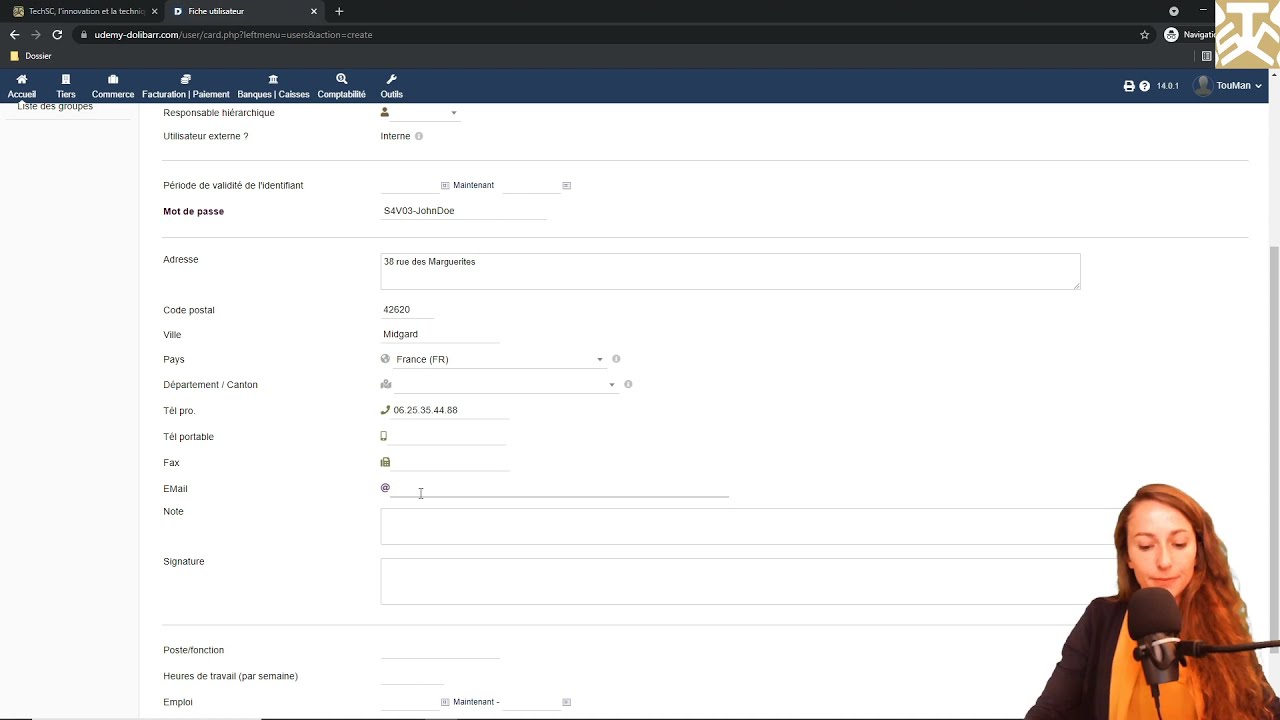The image size is (1280, 720).
Task: Click the print icon in top bar
Action: pos(1129,86)
